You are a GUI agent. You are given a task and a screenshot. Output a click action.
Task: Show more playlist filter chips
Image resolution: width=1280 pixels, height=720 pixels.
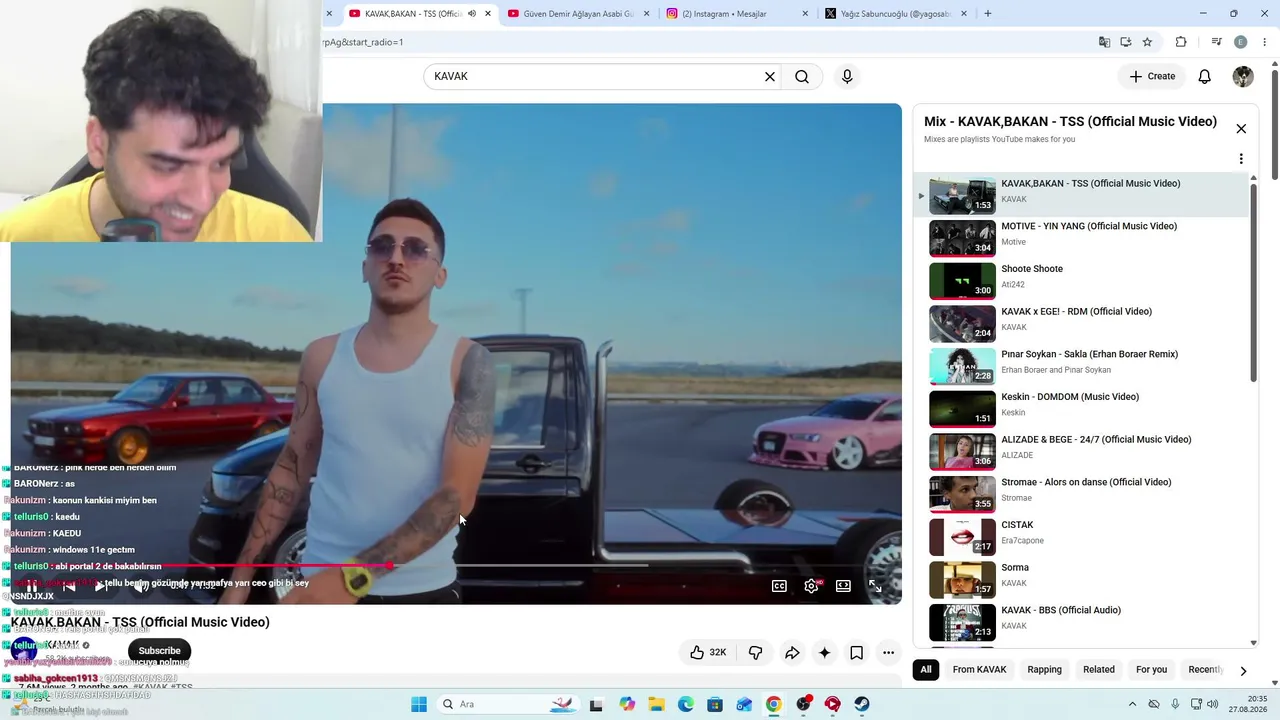pos(1243,670)
